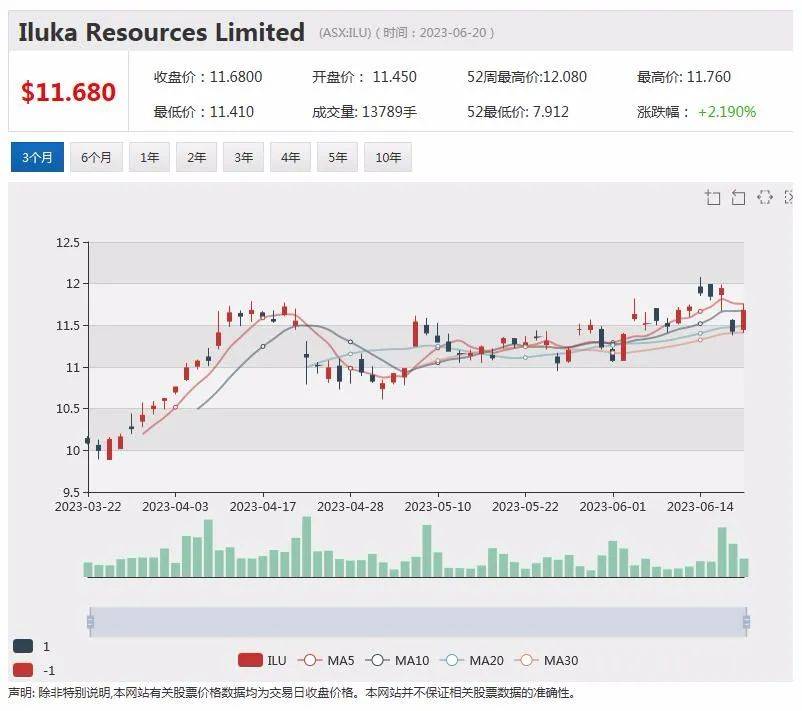
Task: Hide the MA5 moving average line
Action: [x=326, y=660]
